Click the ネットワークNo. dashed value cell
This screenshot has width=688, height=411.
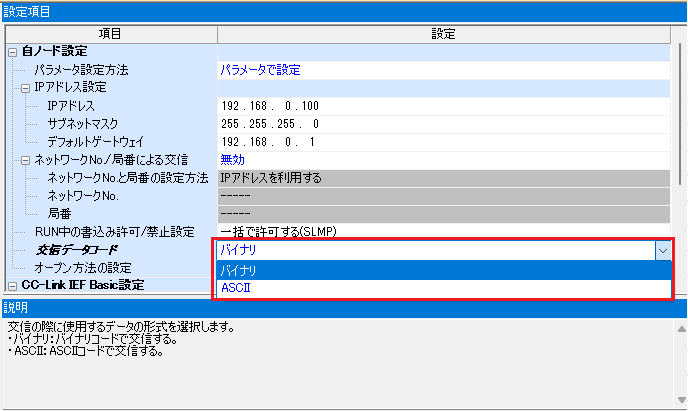(444, 196)
